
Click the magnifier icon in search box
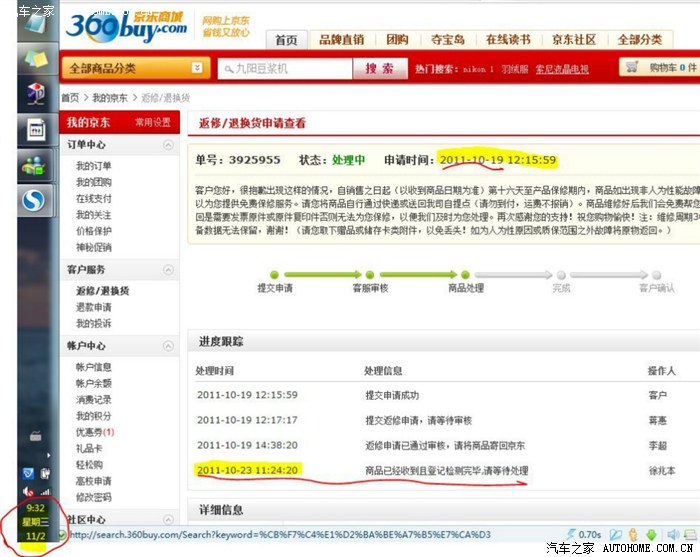229,69
